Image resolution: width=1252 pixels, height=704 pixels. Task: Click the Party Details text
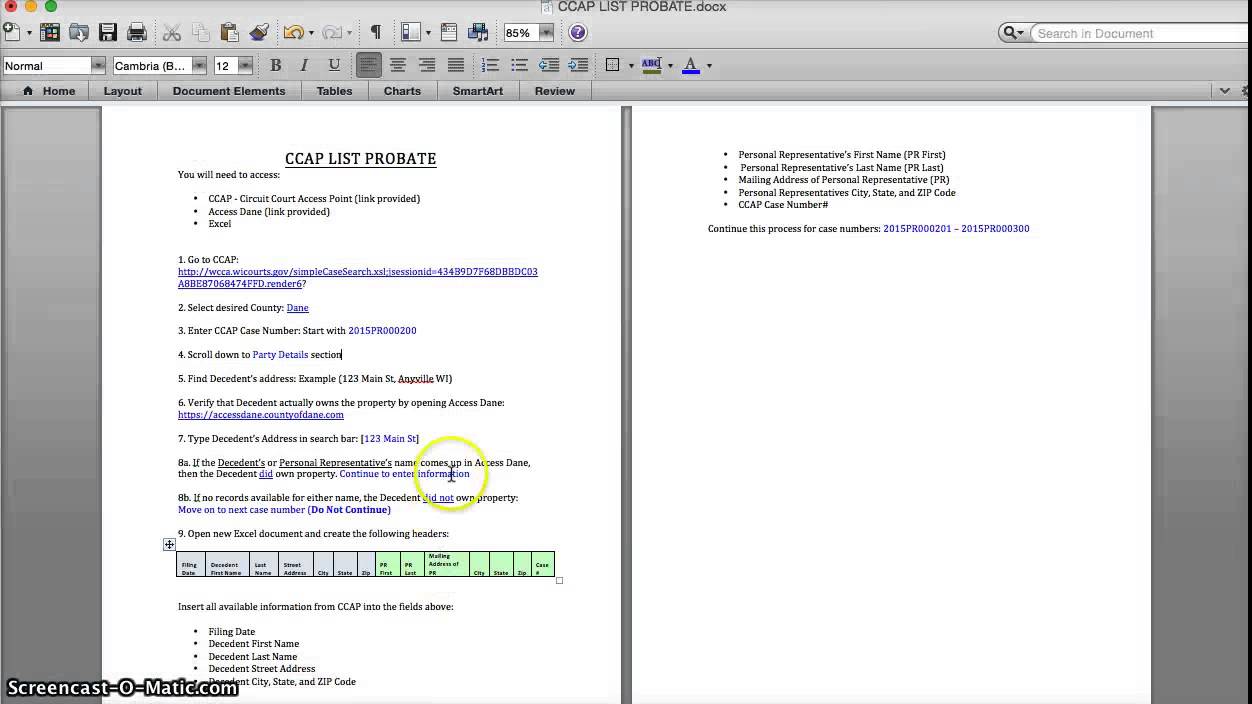pyautogui.click(x=280, y=355)
